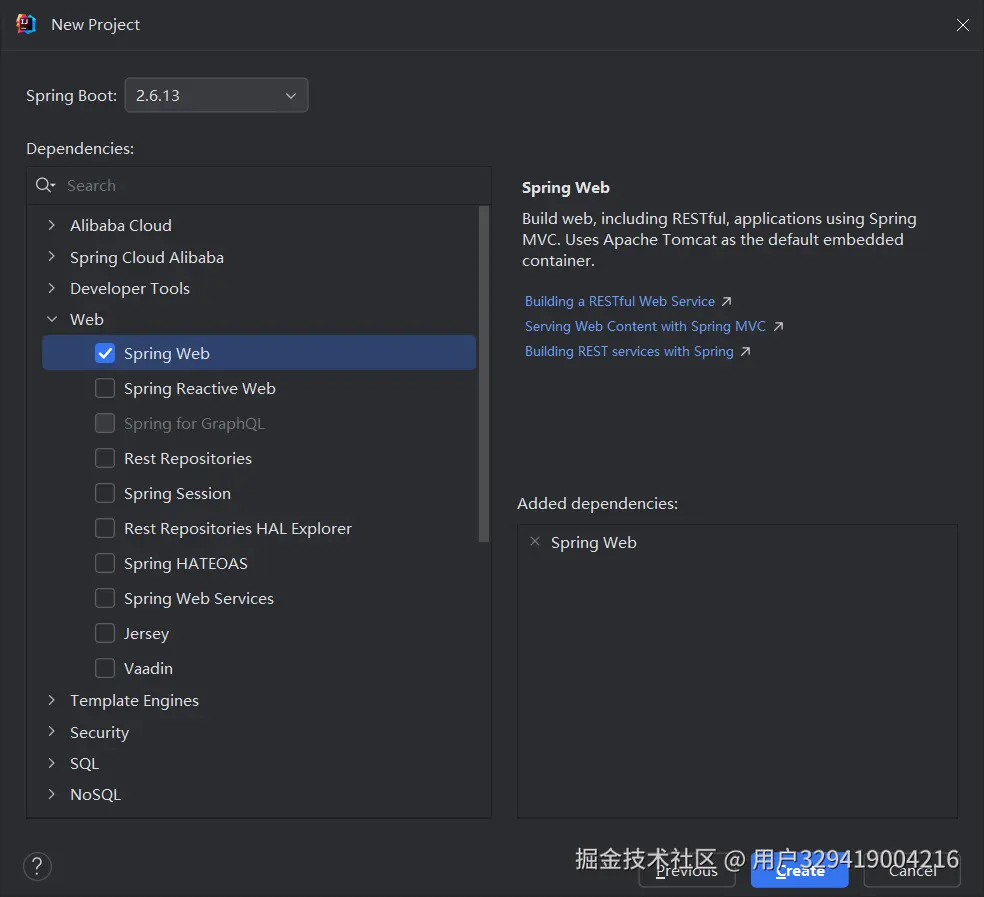Expand the Spring Cloud Alibaba category
984x897 pixels.
52,257
